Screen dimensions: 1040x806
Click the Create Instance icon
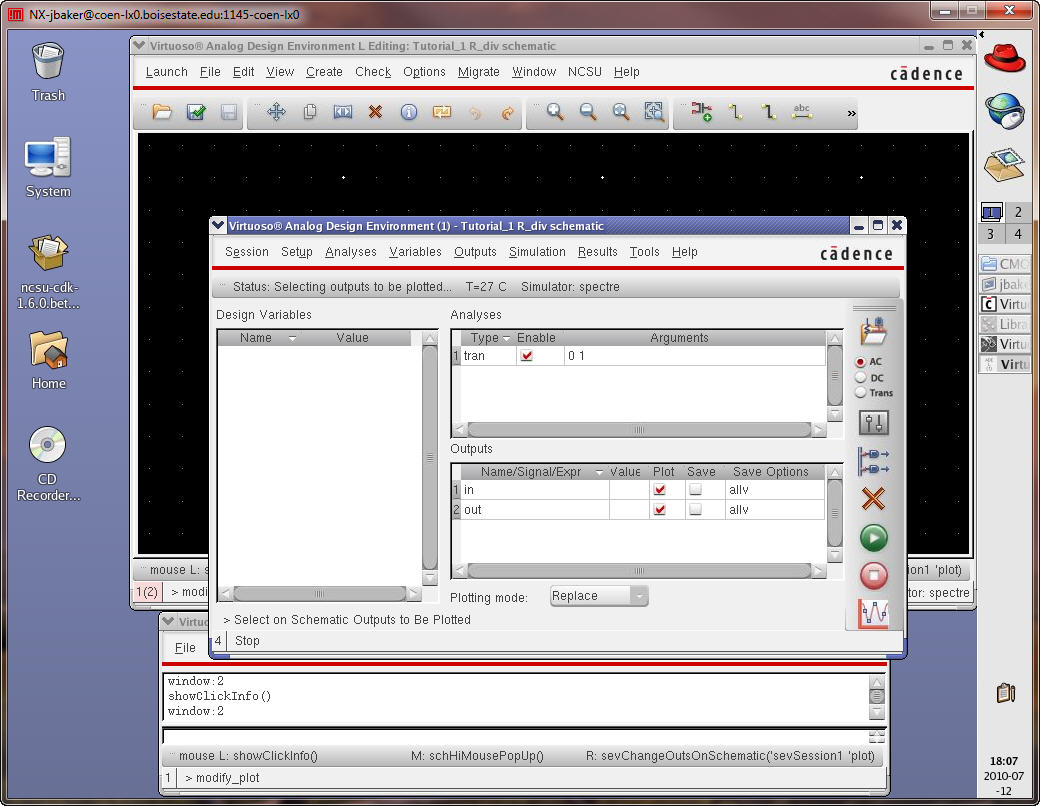pos(702,111)
